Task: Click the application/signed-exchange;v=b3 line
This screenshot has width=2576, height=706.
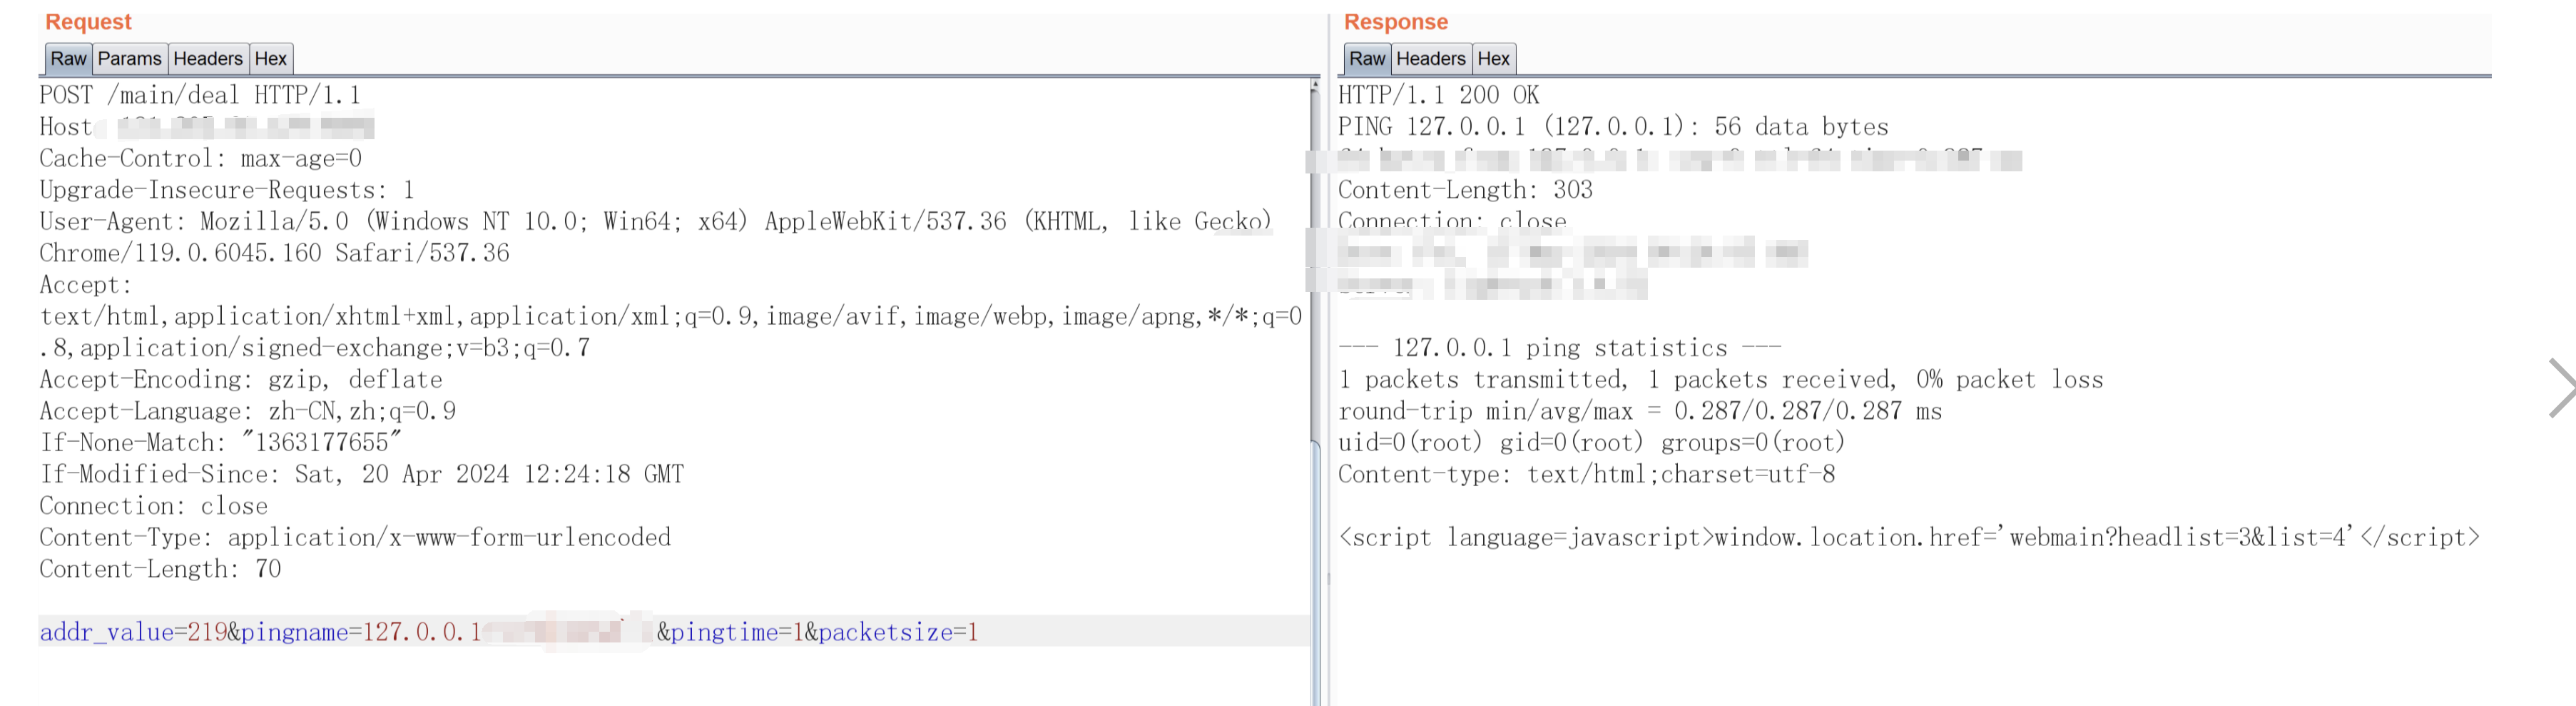Action: (315, 348)
